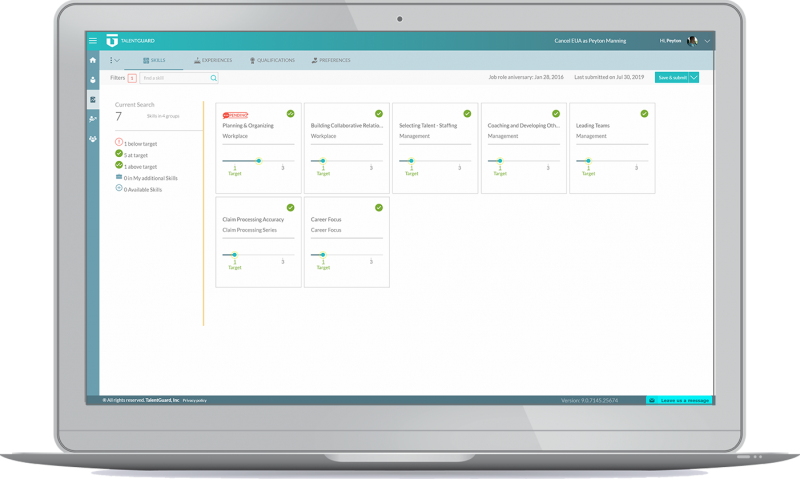Click the Building Collaborative Relatio... card title
800x479 pixels.
click(x=347, y=125)
